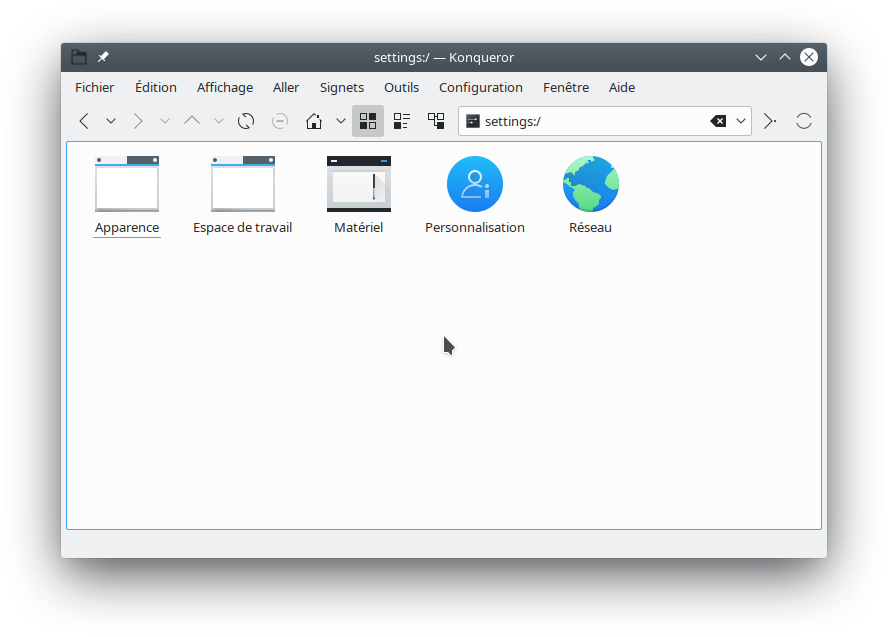Switch to icons view mode
Screen dimensions: 888x637
click(x=368, y=121)
